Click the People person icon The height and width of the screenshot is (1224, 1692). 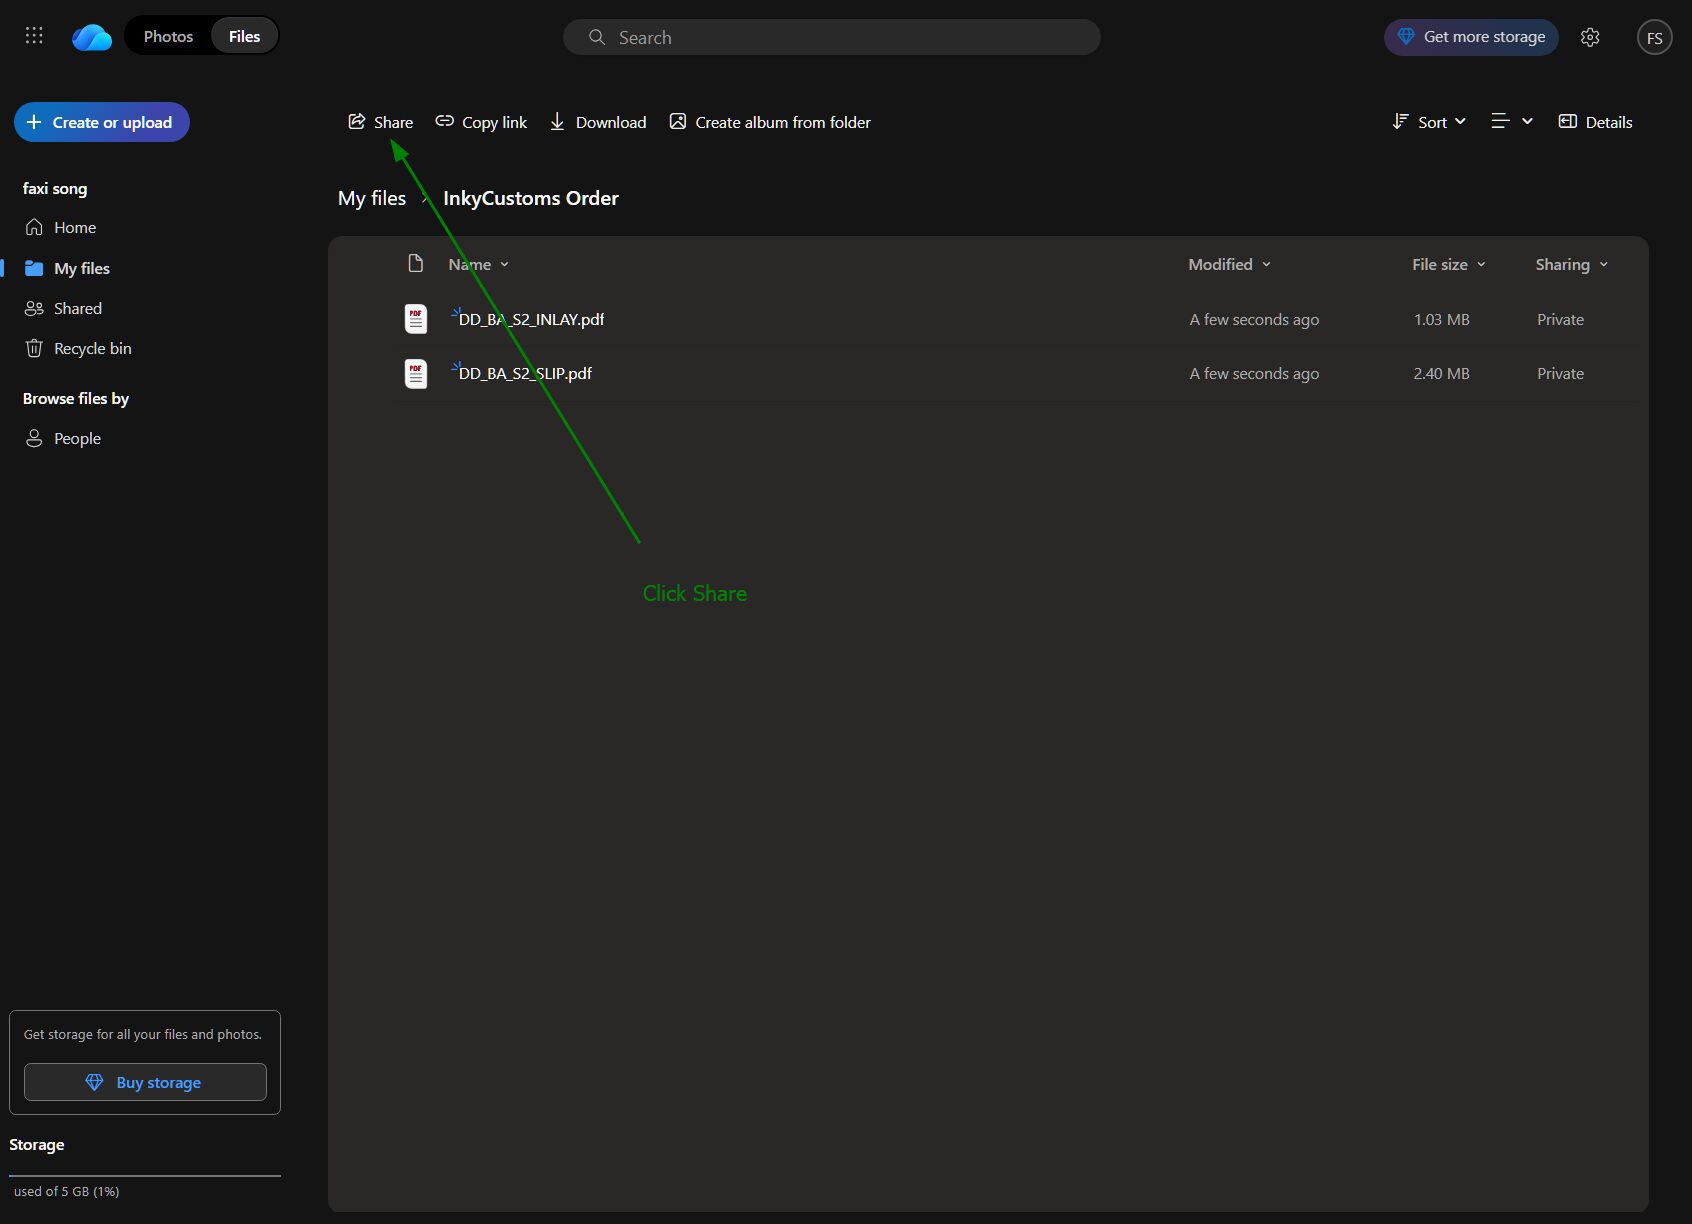[34, 438]
